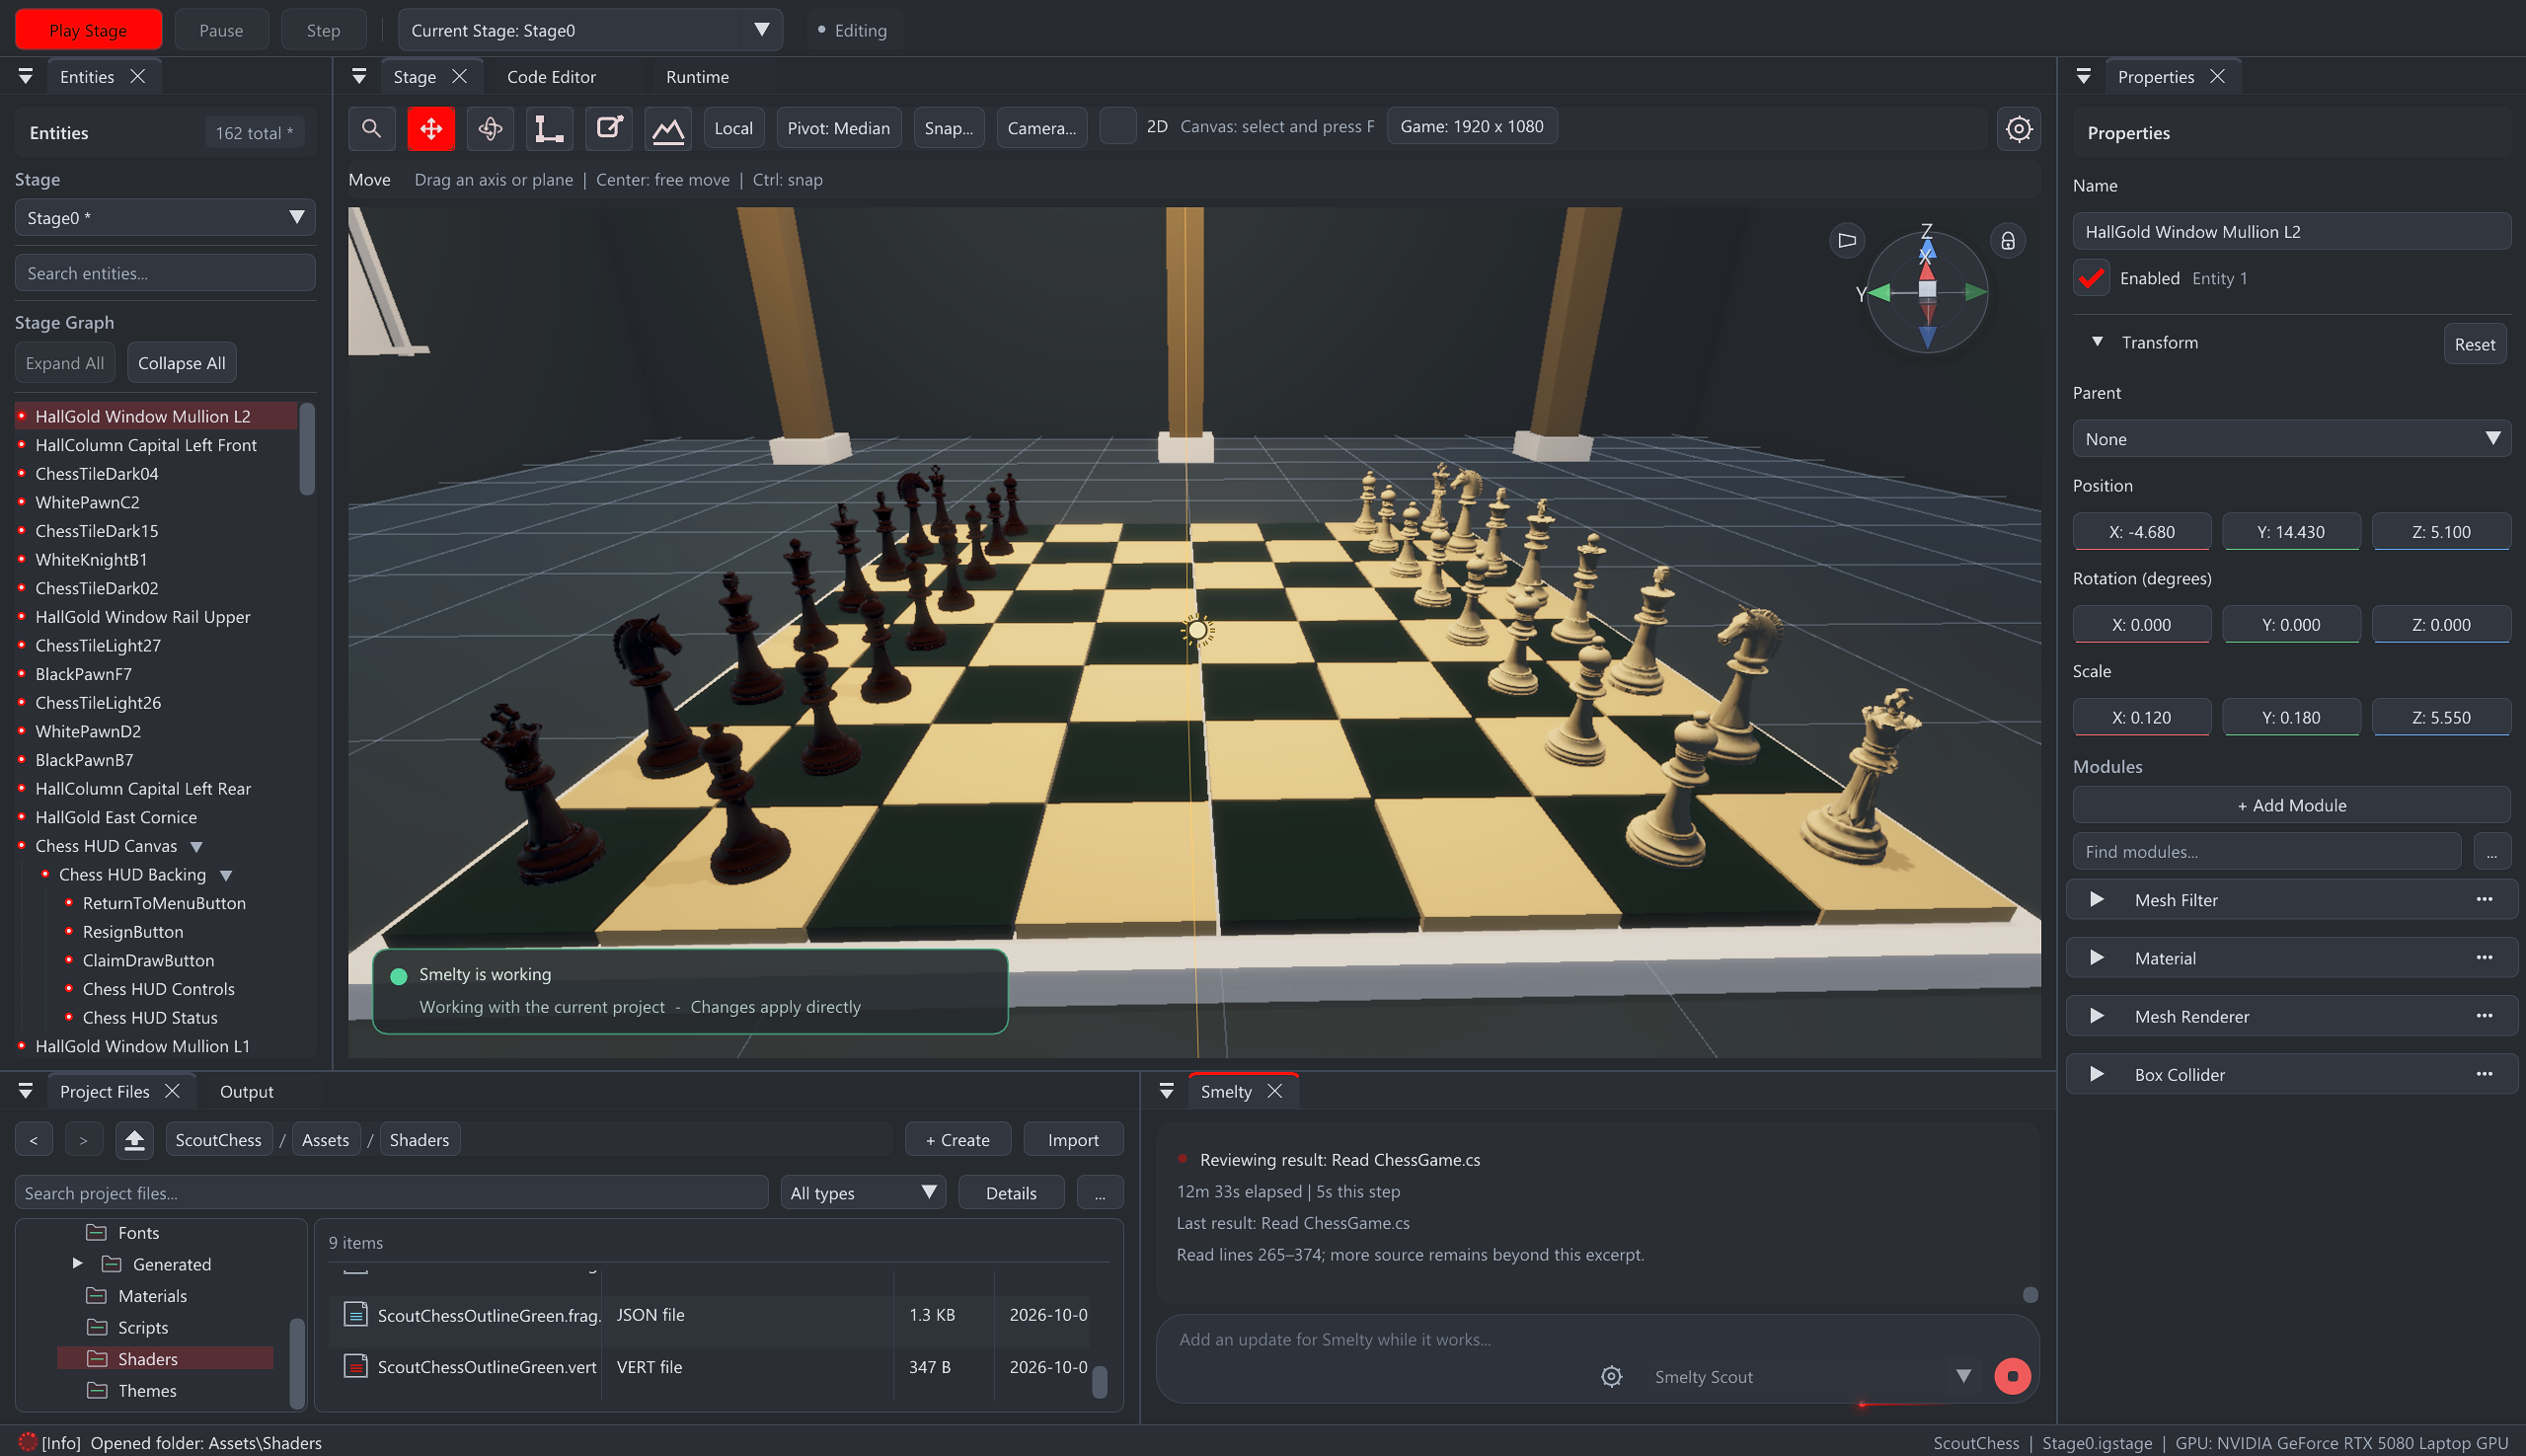Open the Current Stage dropdown
Viewport: 2526px width, 1456px height.
click(x=590, y=30)
